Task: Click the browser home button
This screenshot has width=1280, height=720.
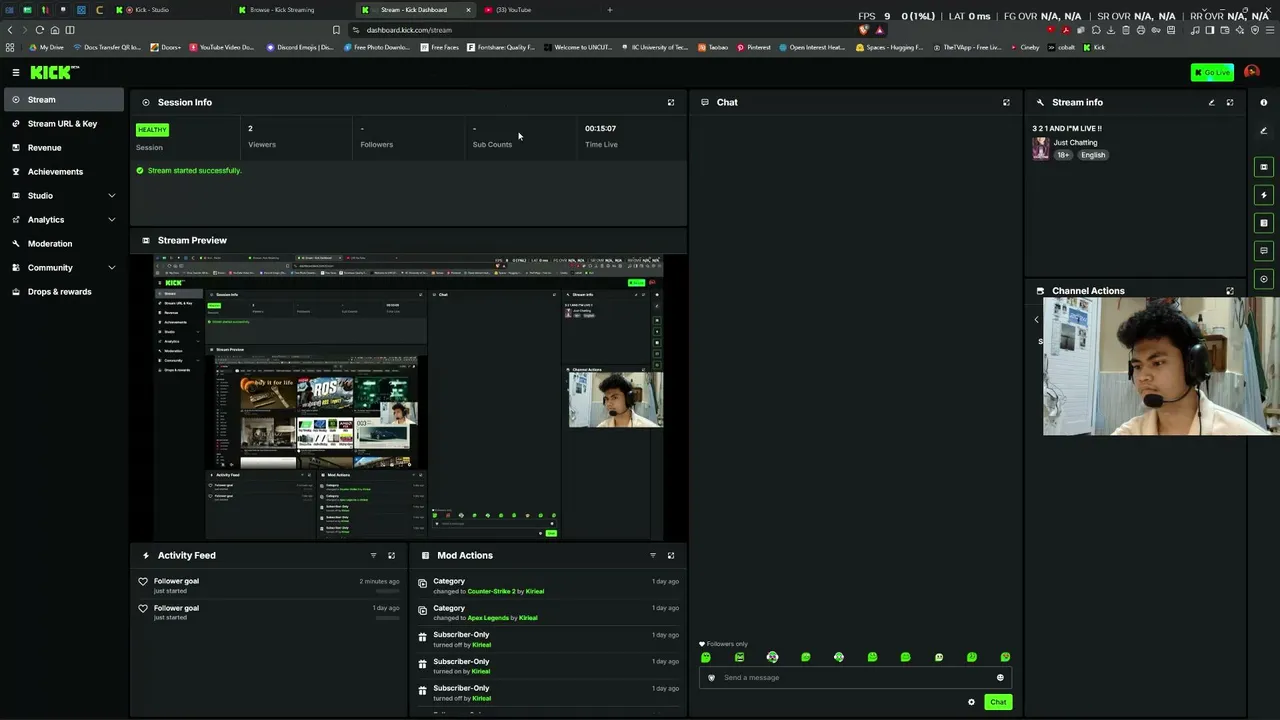Action: click(55, 30)
